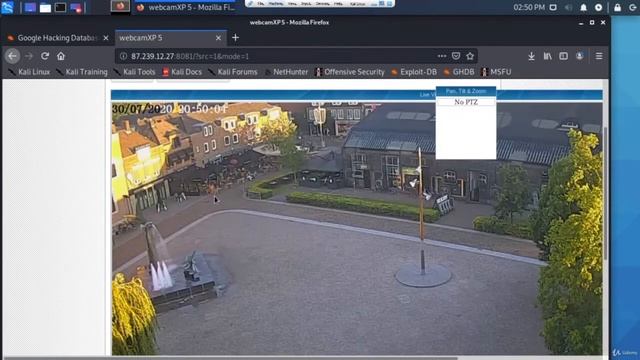Go forward one page
640x360 pixels.
(x=29, y=56)
